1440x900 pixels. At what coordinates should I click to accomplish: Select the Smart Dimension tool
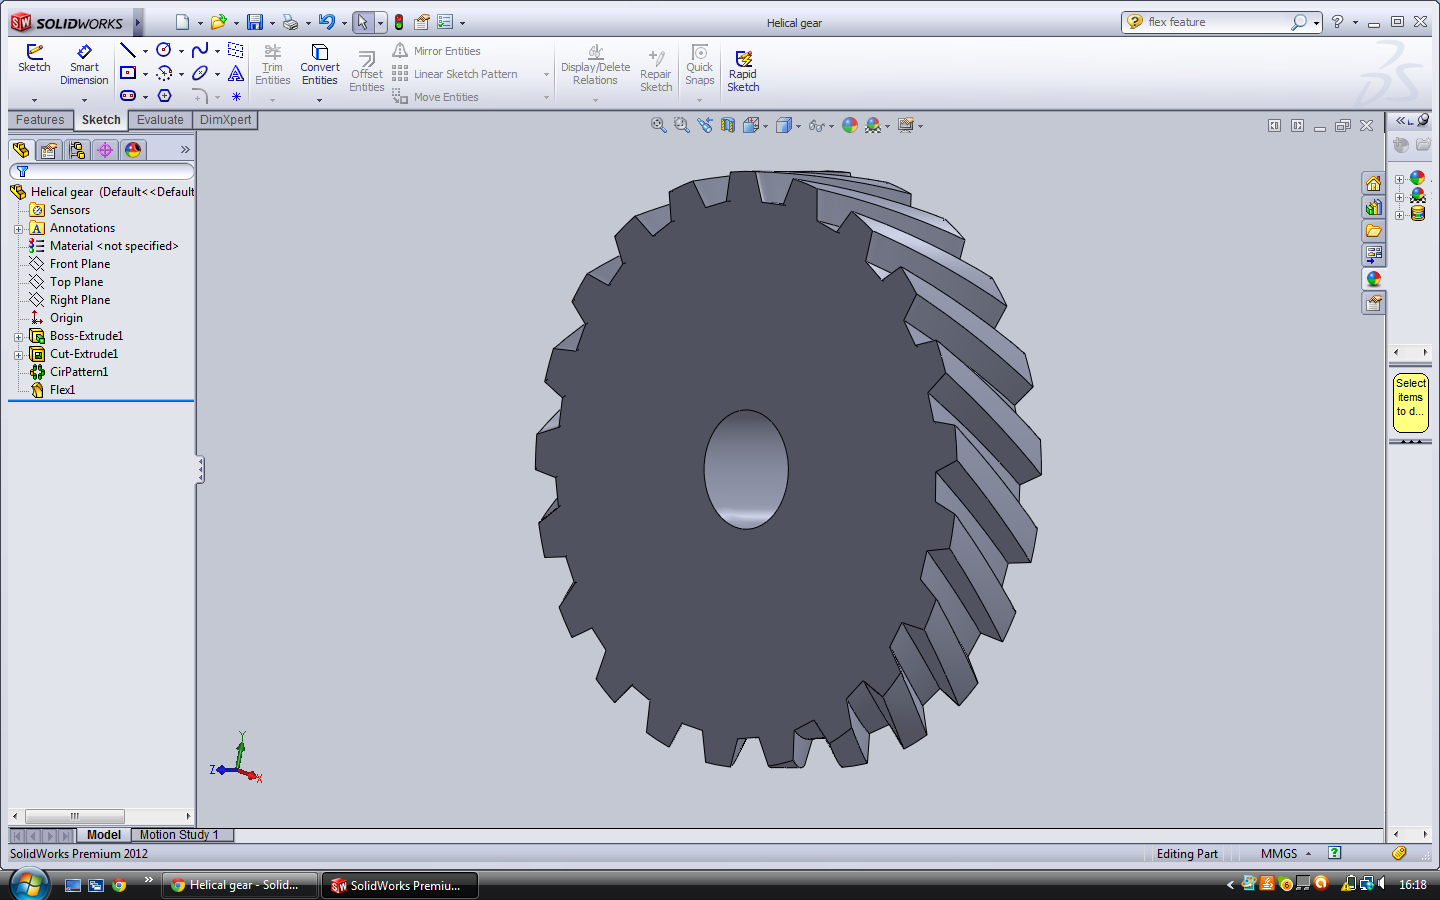[84, 64]
